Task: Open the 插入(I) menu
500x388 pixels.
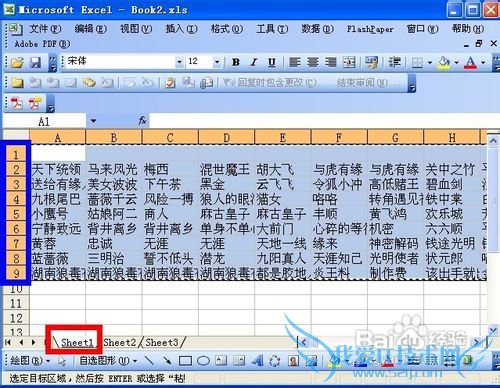Action: tap(181, 29)
